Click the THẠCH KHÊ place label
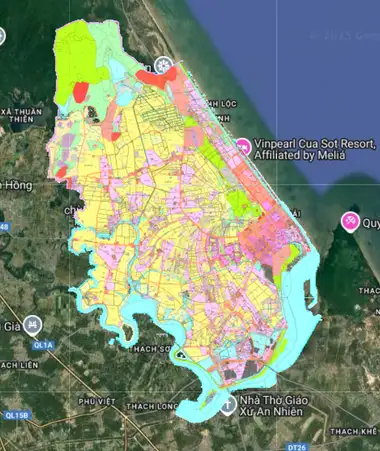380x451 pixels. click(x=353, y=432)
